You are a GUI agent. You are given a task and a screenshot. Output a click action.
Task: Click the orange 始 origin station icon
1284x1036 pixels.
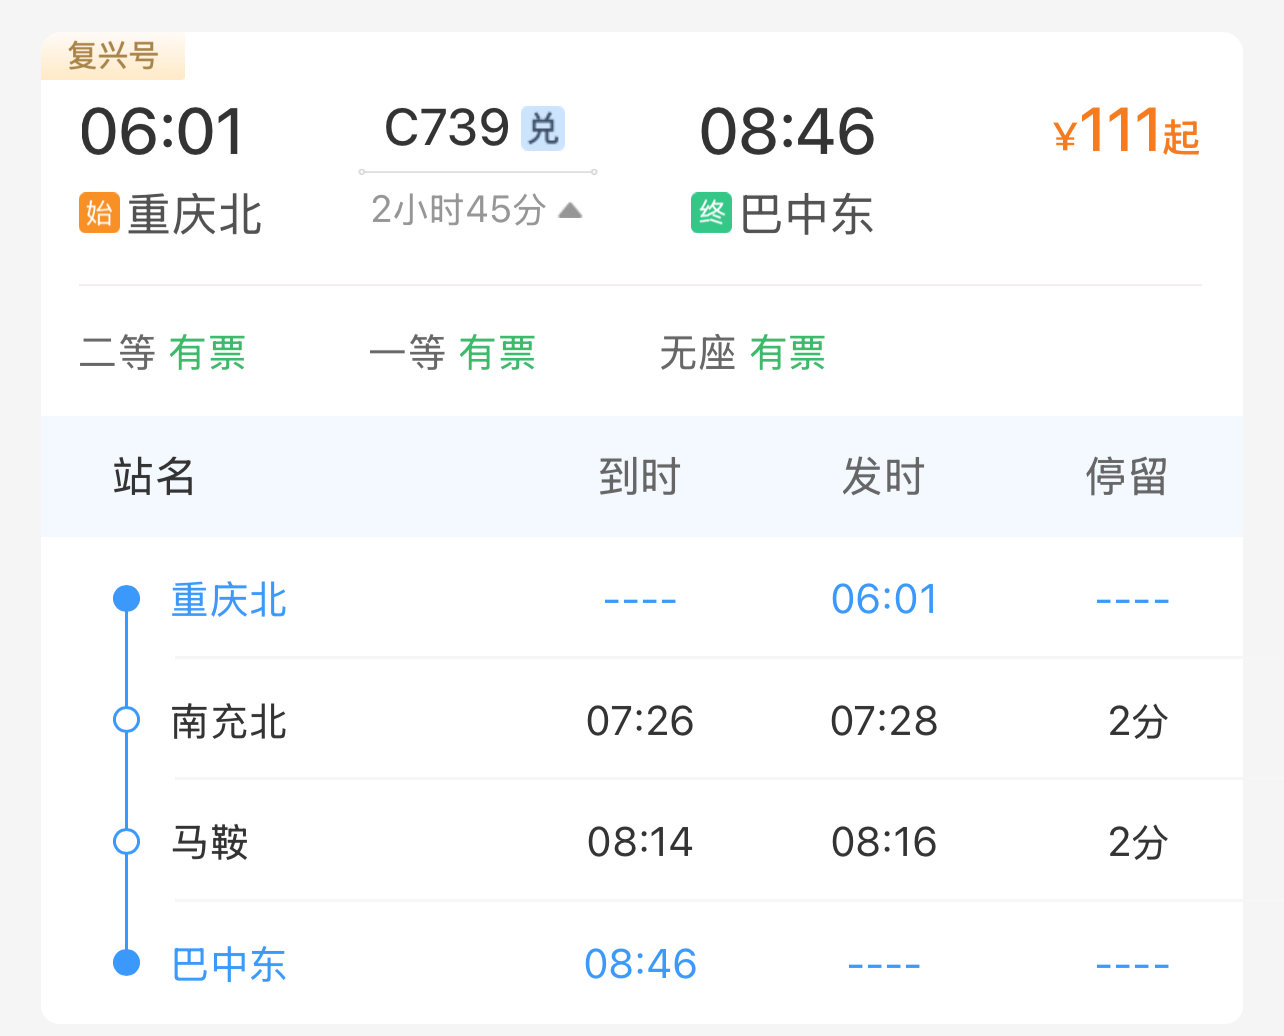[x=99, y=213]
